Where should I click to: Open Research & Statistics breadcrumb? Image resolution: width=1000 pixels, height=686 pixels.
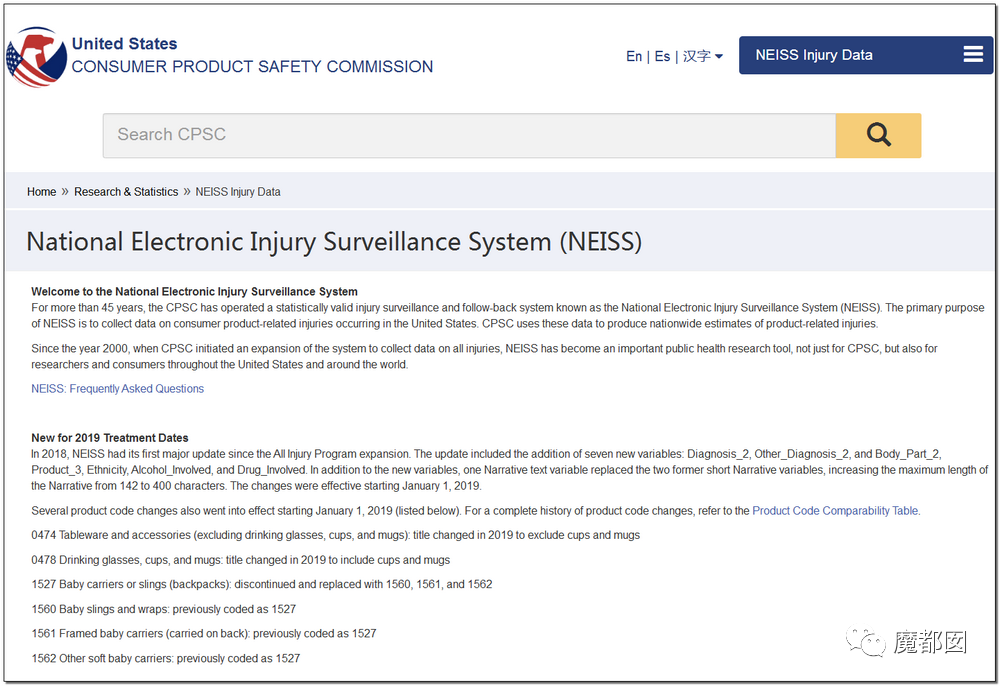pos(126,192)
